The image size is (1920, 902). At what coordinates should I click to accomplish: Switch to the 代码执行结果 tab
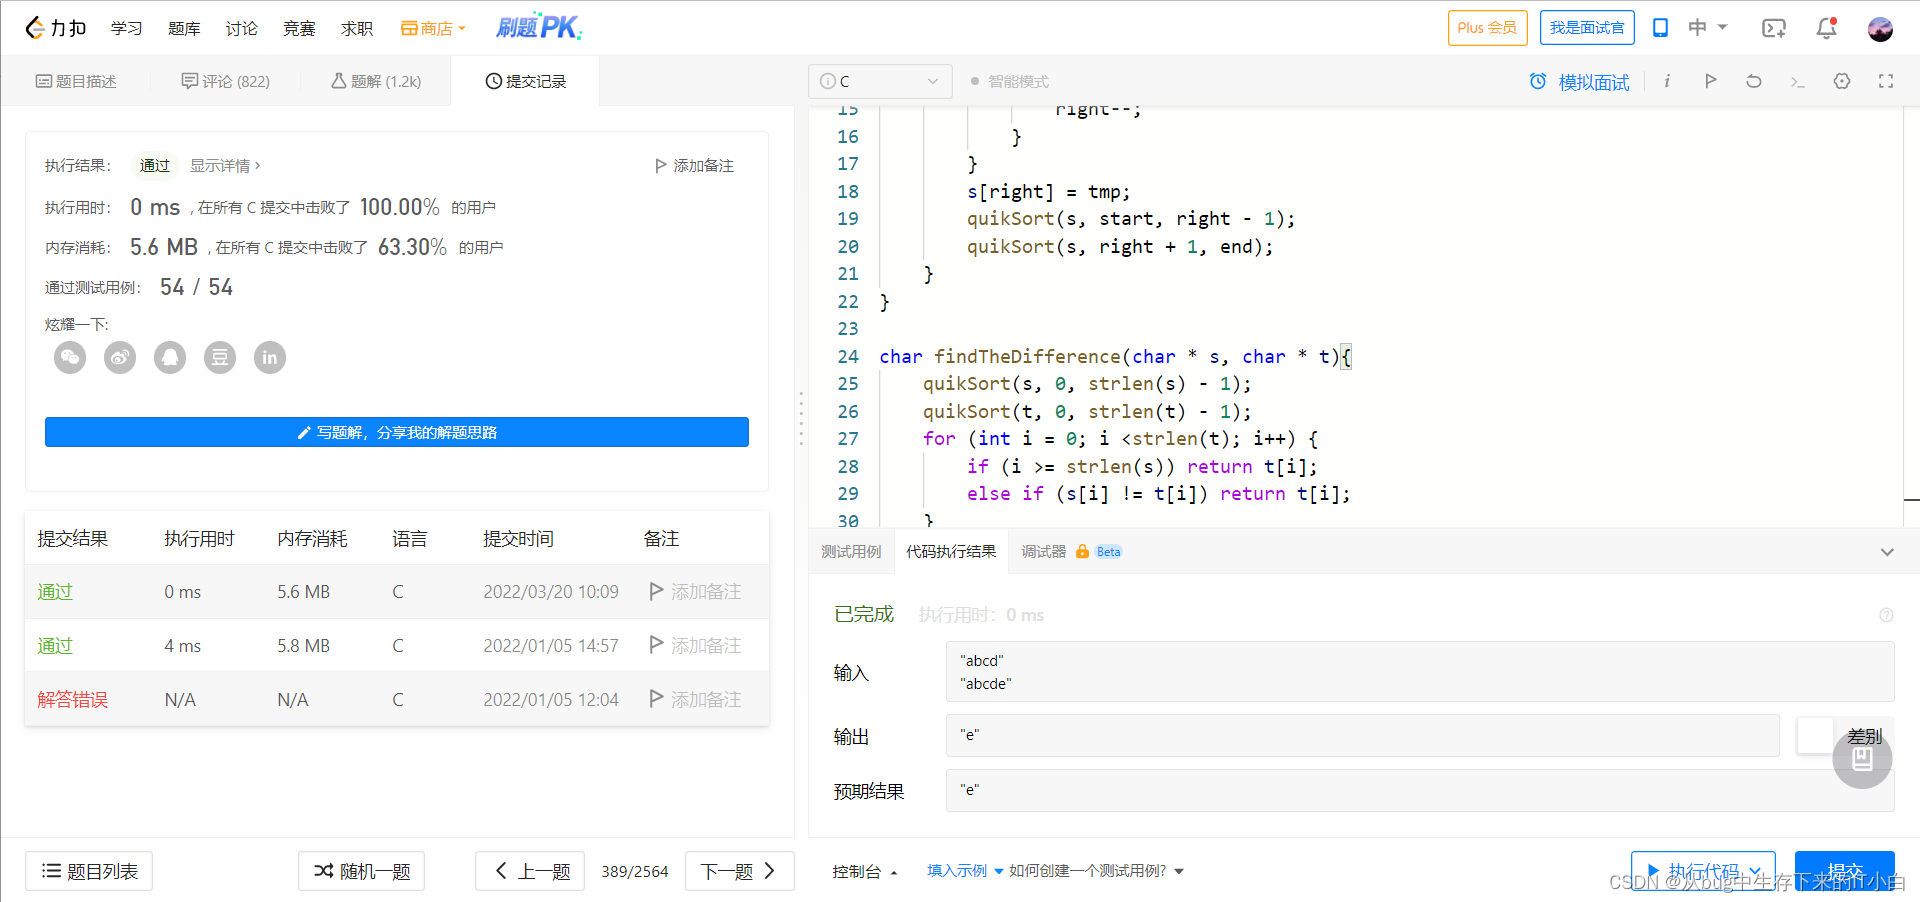tap(951, 551)
